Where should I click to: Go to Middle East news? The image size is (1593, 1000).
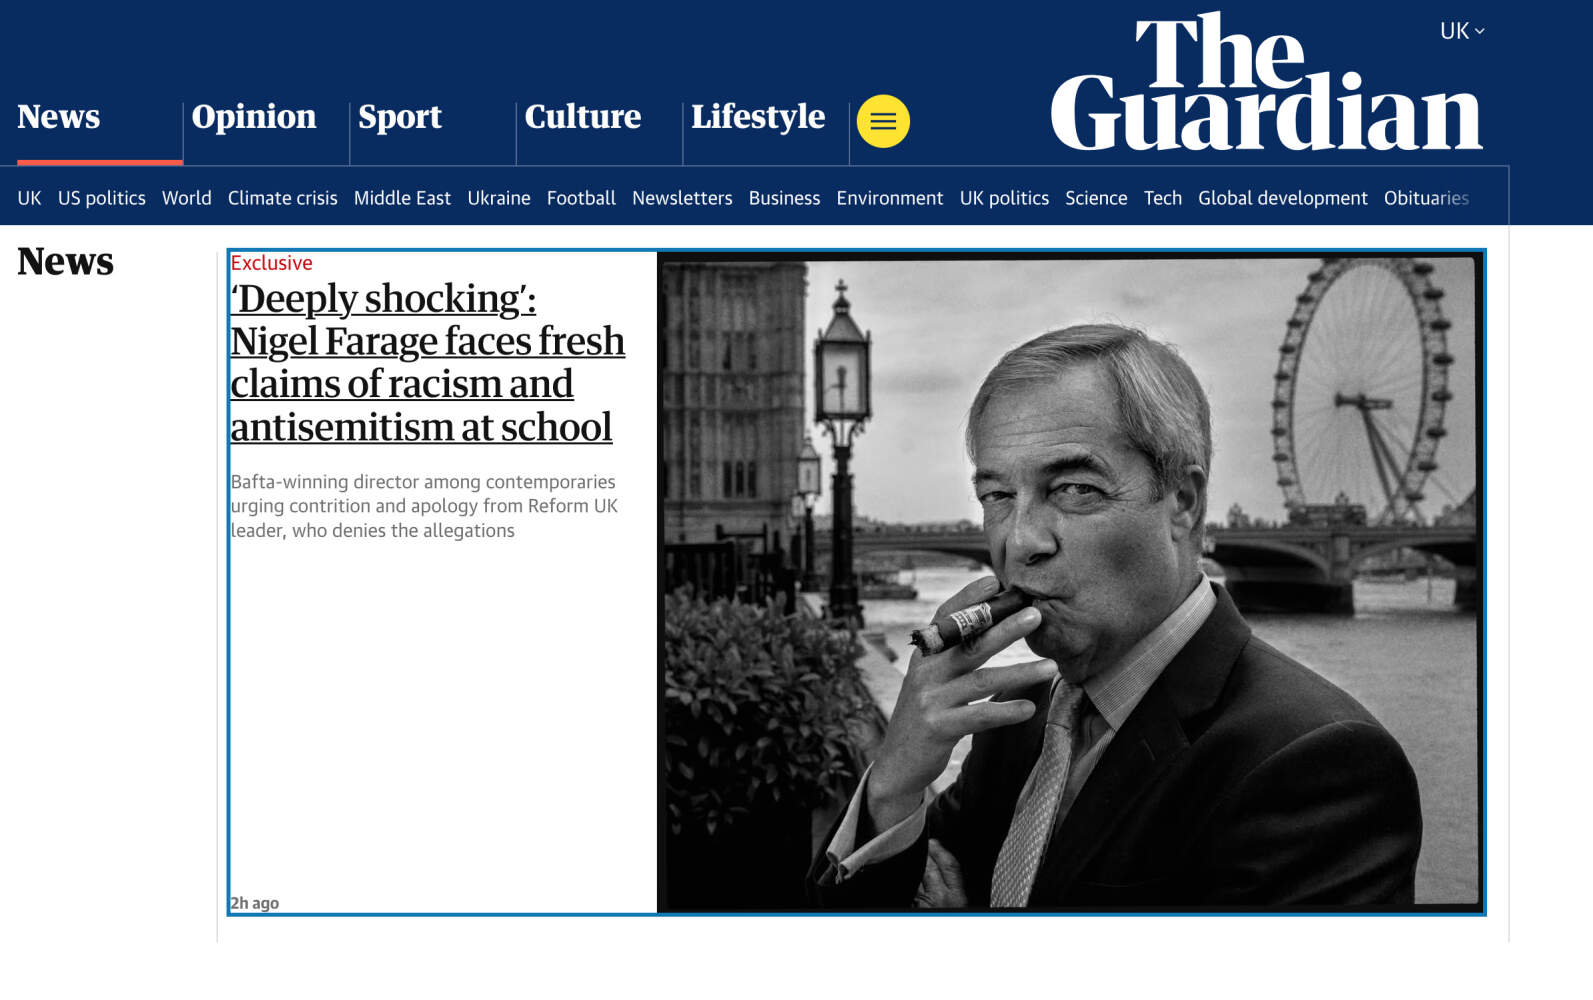pyautogui.click(x=402, y=198)
